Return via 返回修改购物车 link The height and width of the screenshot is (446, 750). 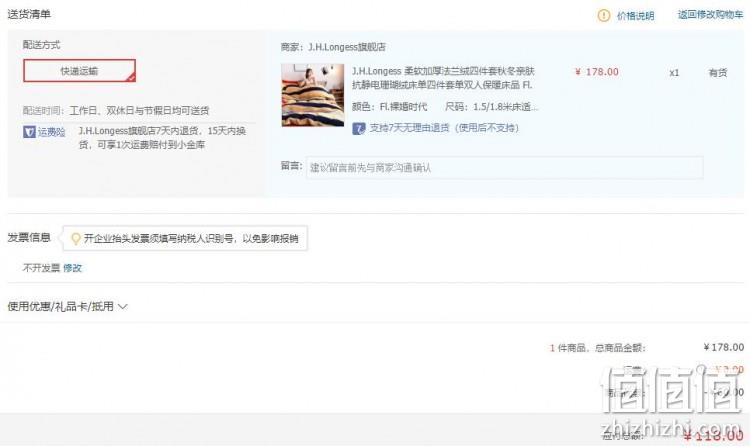click(710, 14)
